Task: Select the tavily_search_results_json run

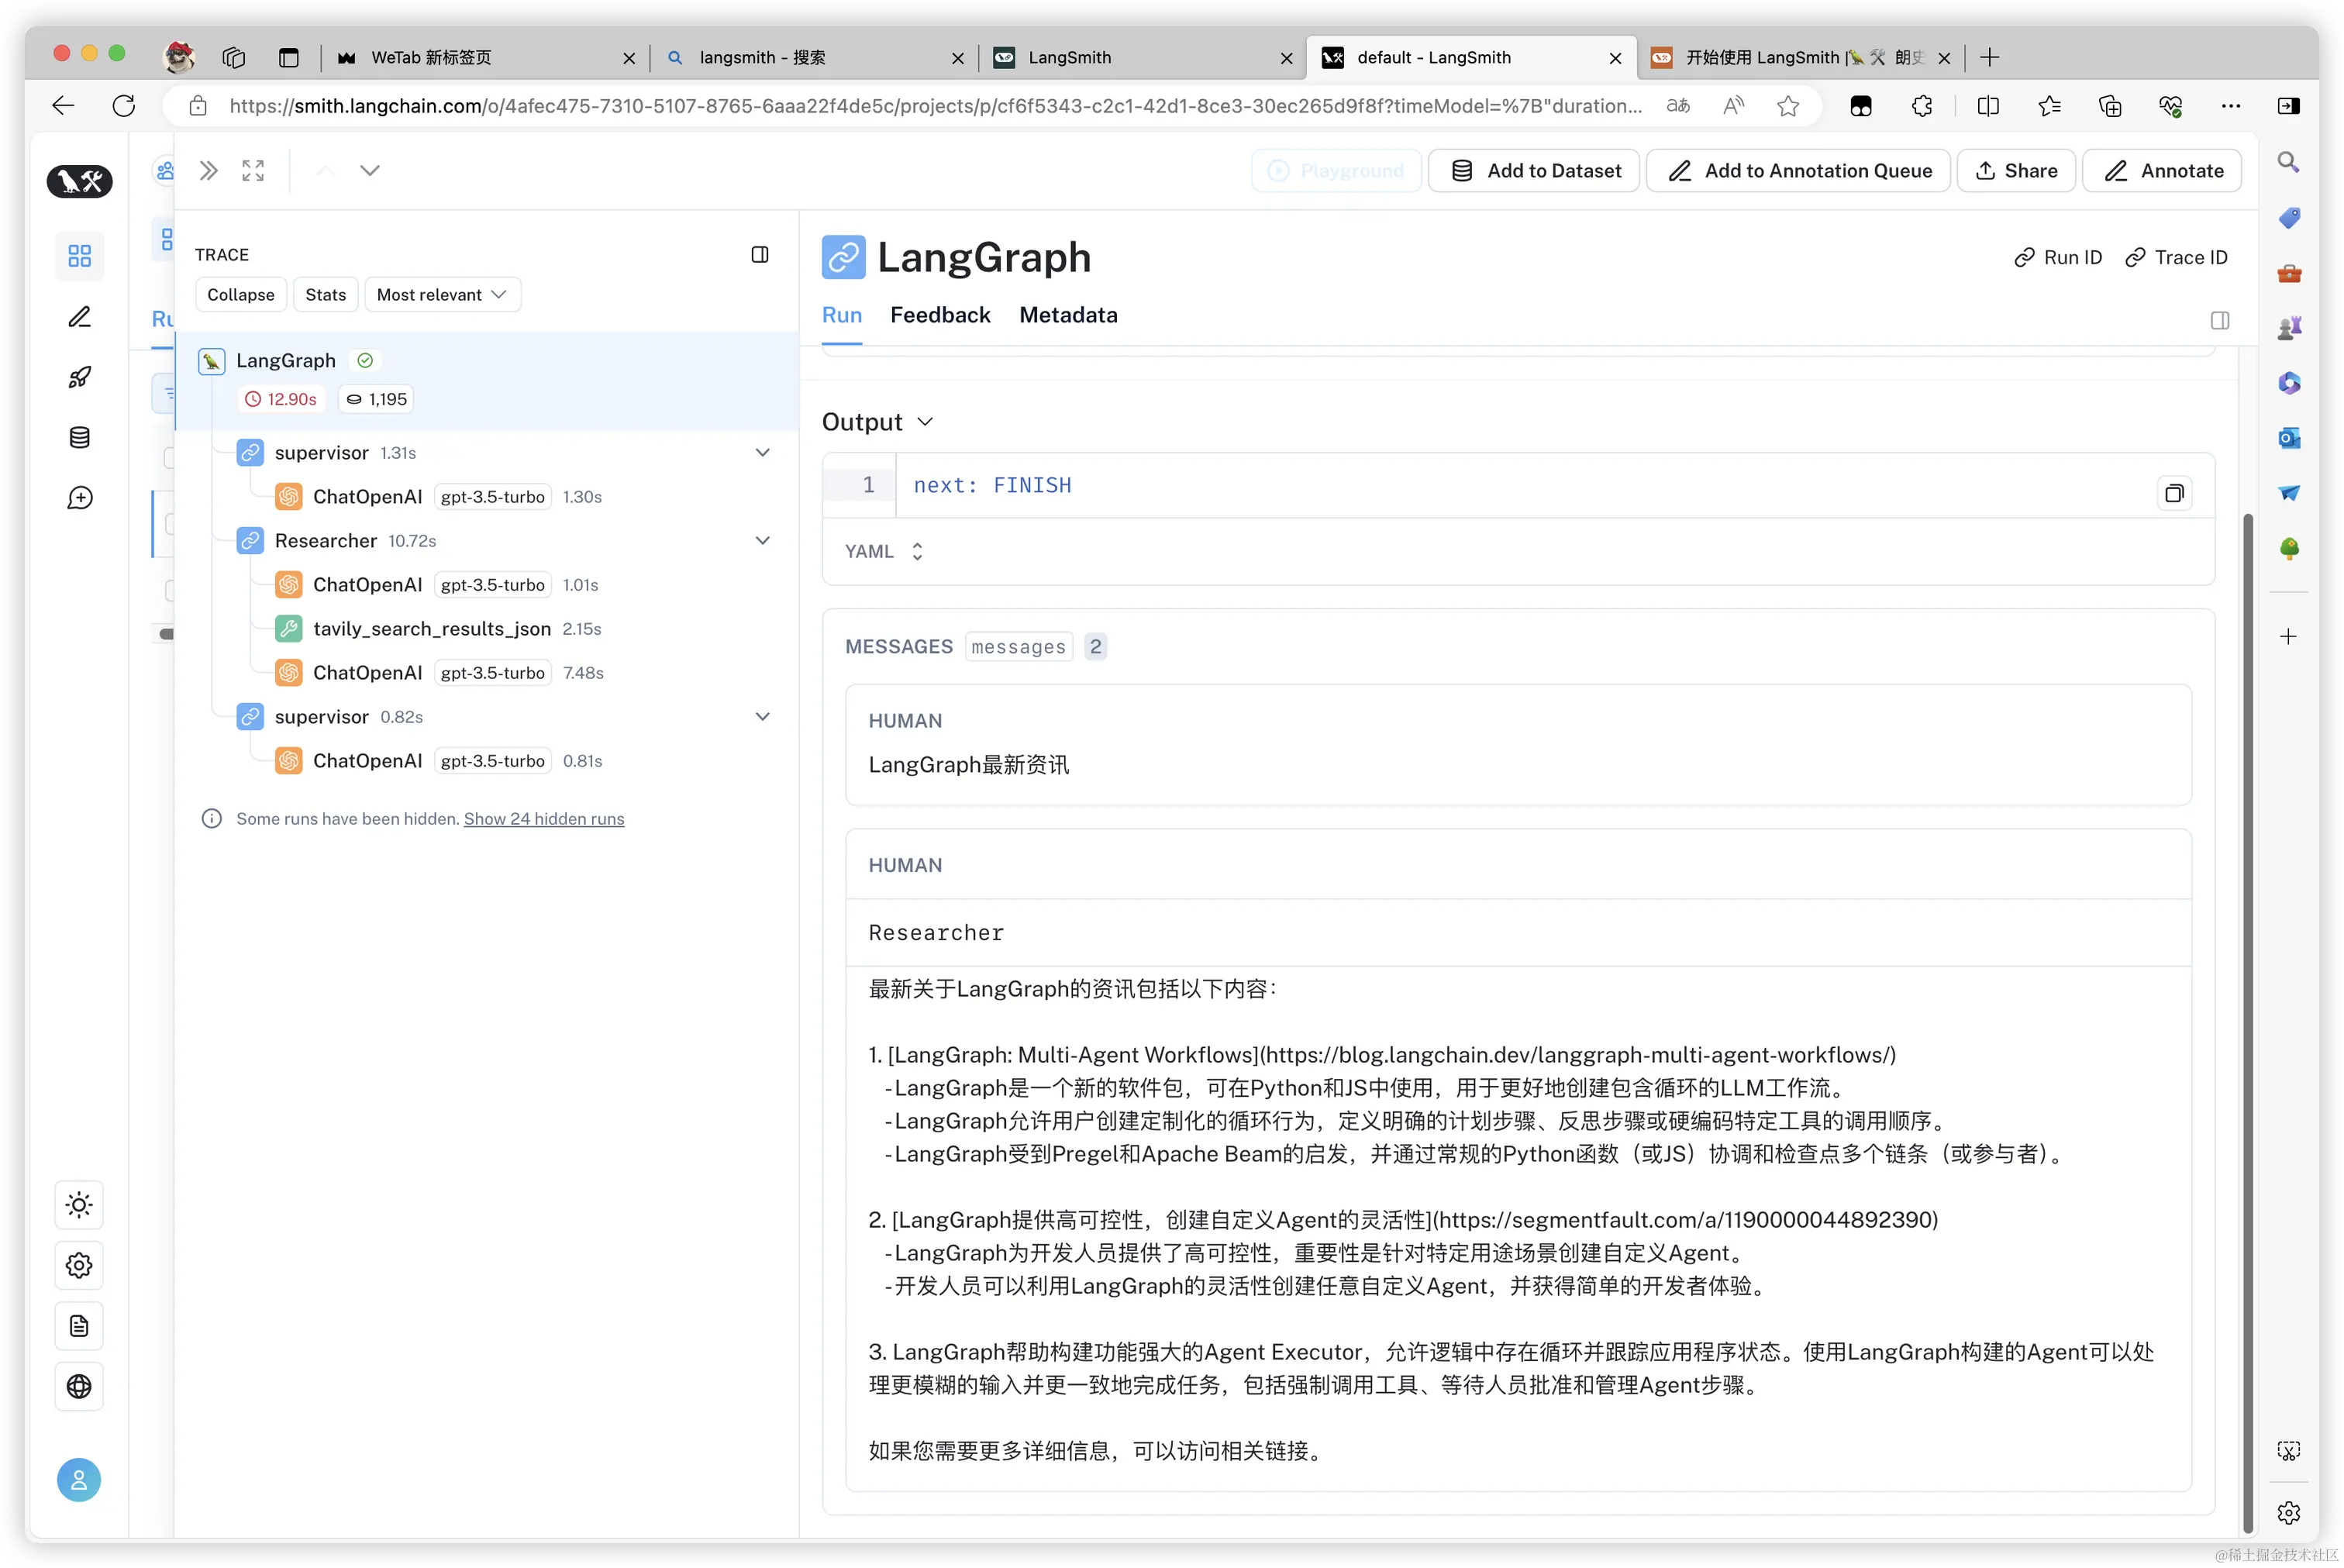Action: point(431,629)
